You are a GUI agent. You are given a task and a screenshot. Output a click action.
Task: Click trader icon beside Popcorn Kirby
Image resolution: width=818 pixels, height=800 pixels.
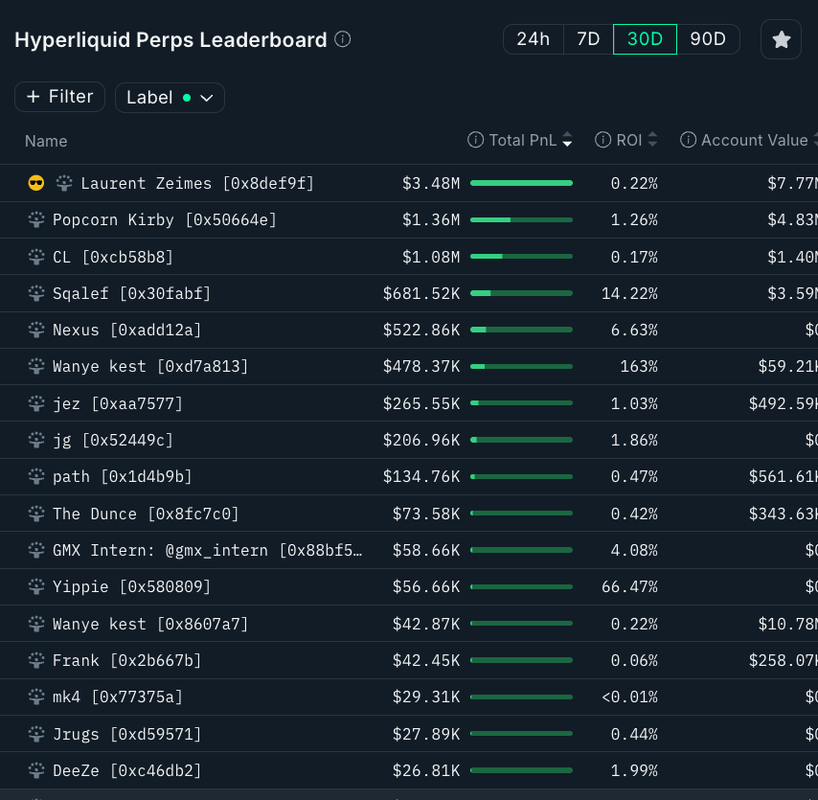click(x=37, y=220)
